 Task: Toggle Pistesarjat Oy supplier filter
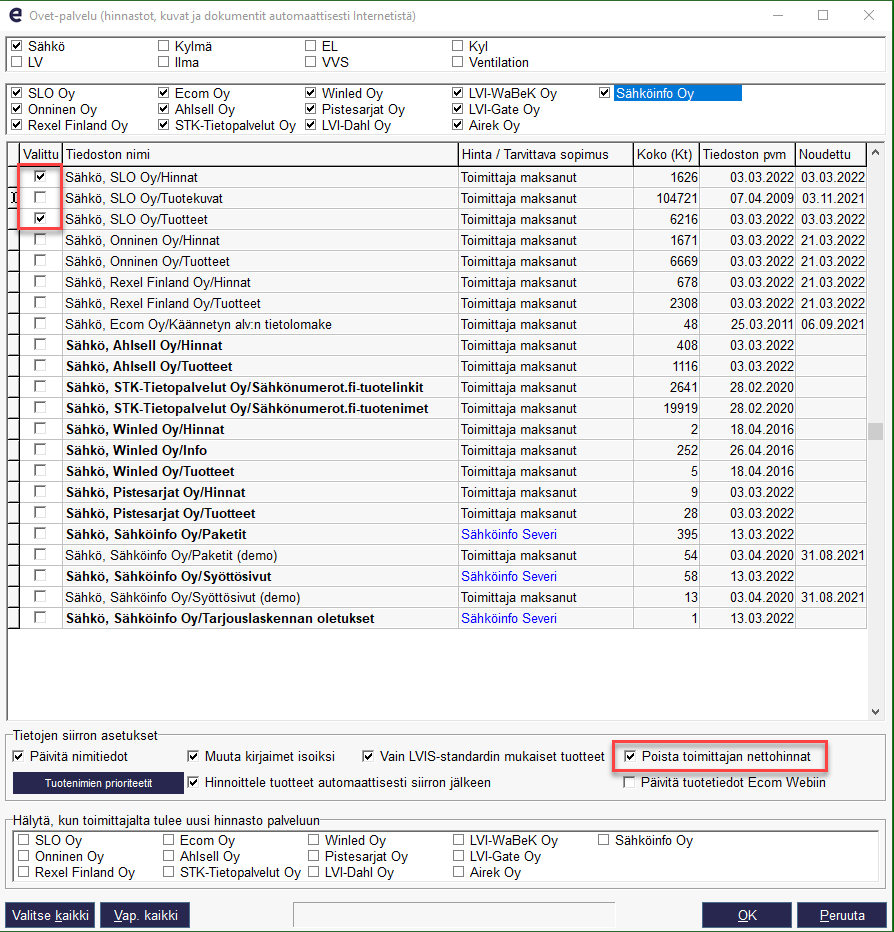310,109
